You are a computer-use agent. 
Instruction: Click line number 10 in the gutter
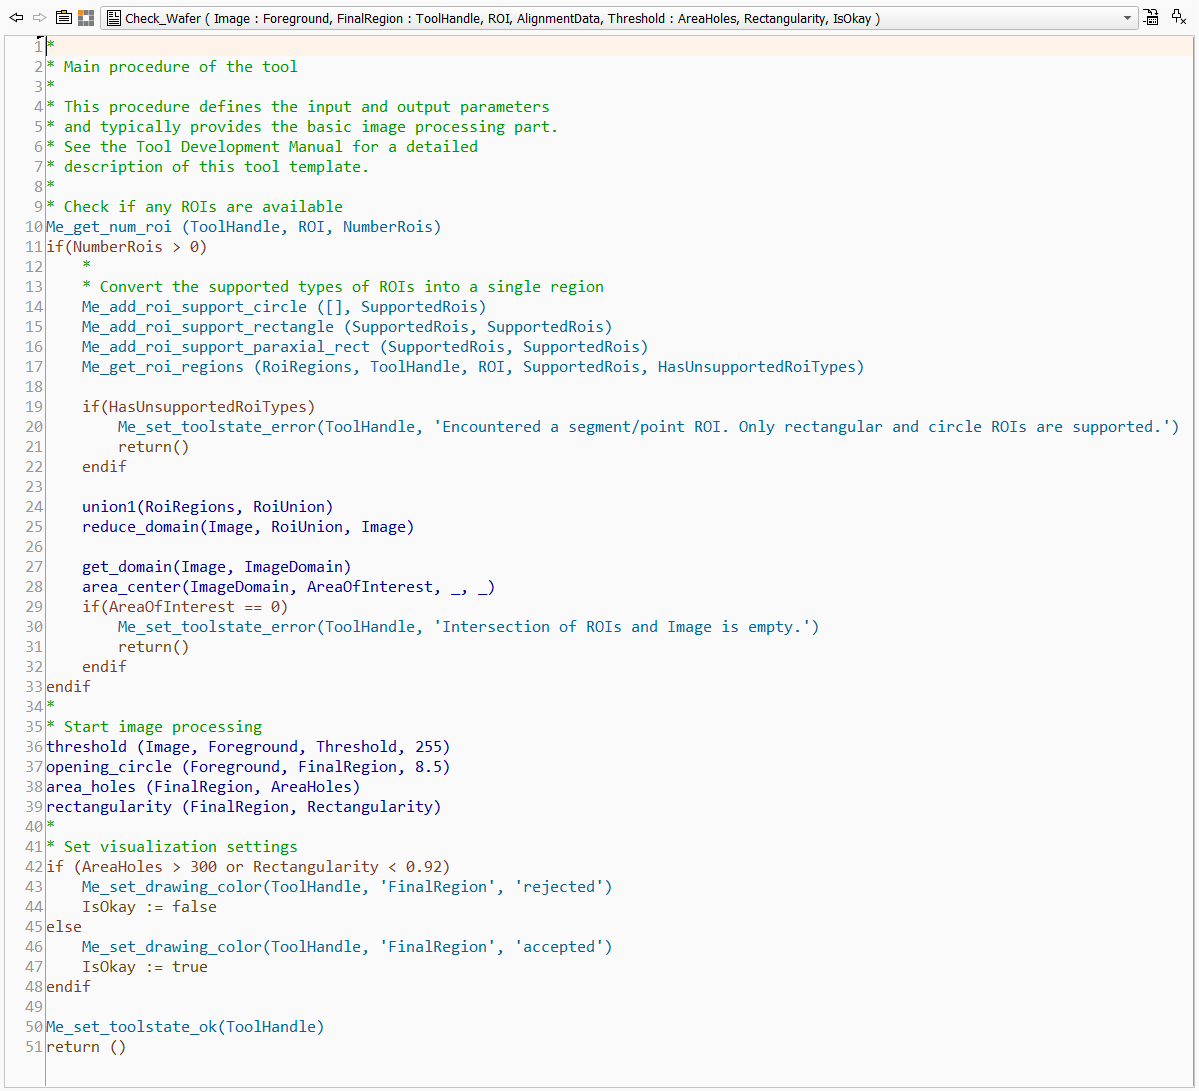35,227
